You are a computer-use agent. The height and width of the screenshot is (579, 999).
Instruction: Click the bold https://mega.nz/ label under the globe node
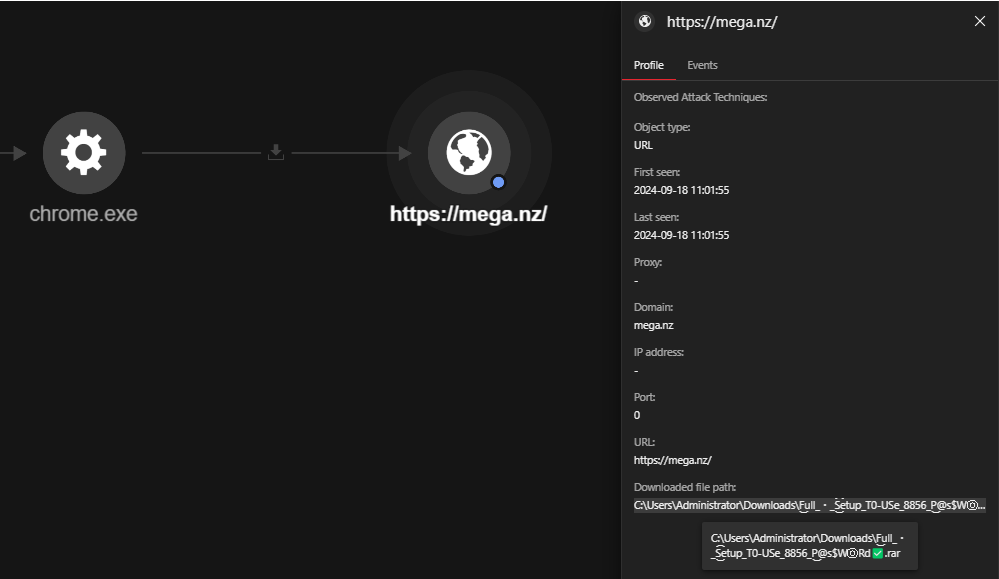tap(468, 214)
